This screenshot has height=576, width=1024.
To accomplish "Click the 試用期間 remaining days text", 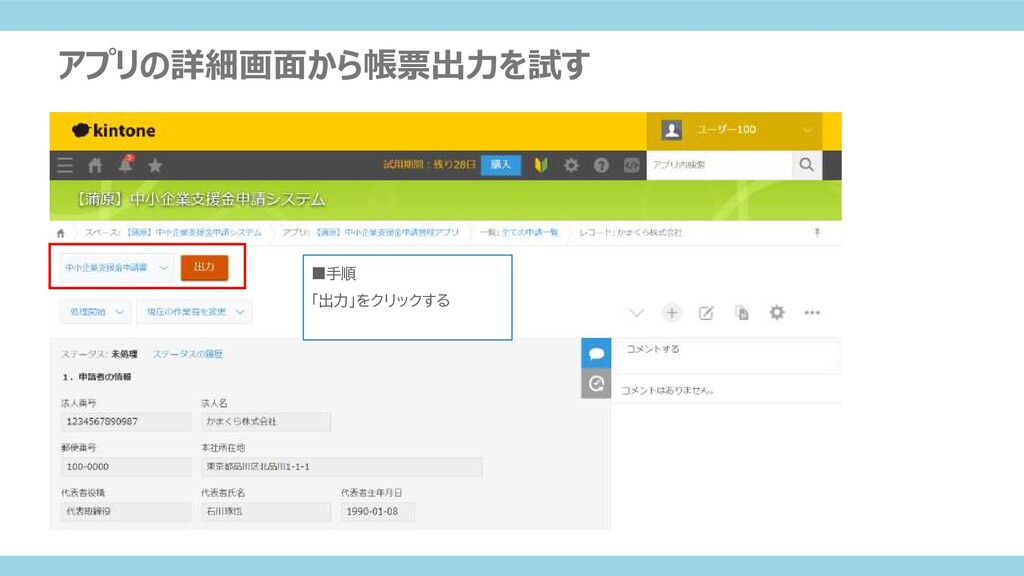I will tap(429, 165).
